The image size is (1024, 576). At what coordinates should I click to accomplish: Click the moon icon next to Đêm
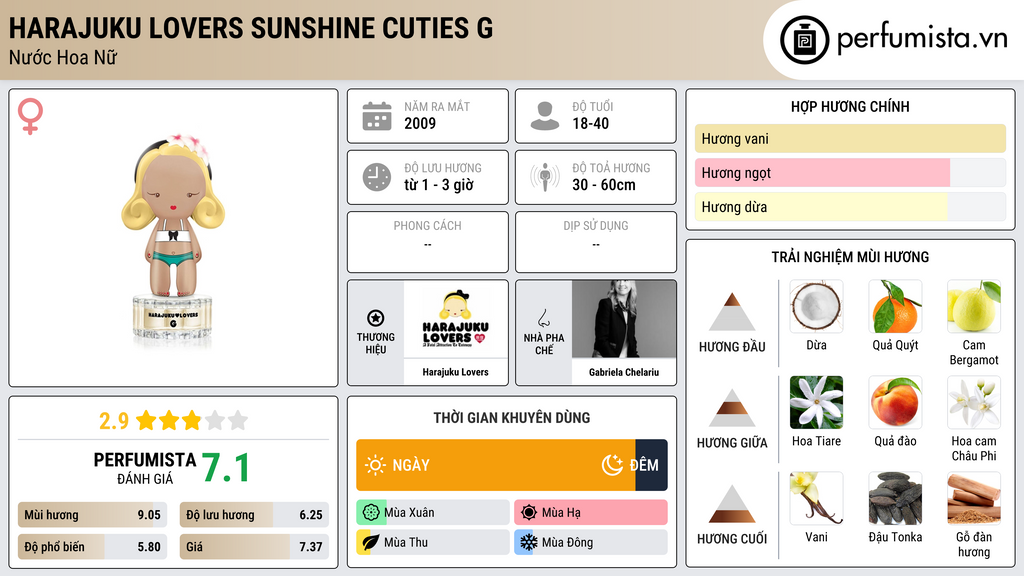[x=612, y=465]
